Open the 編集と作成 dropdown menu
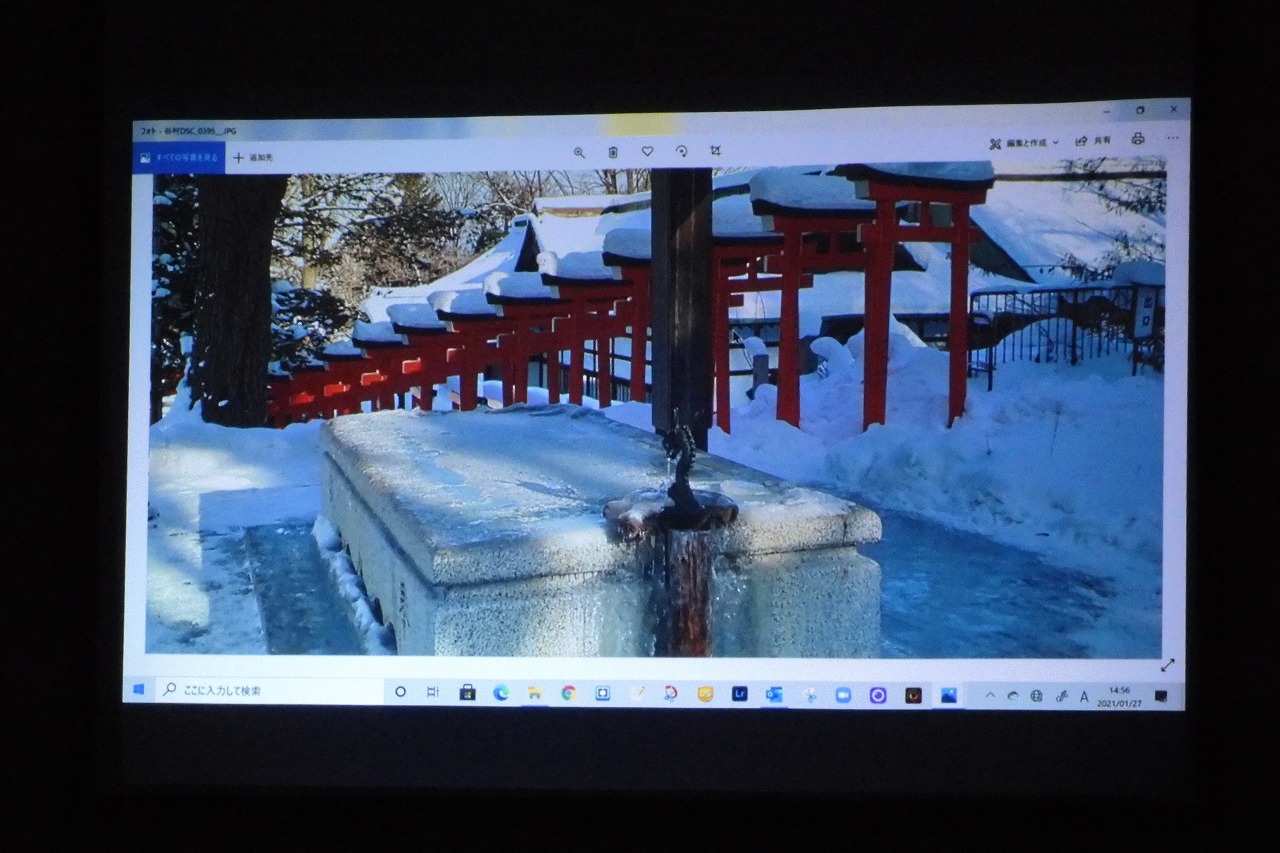 click(1023, 143)
